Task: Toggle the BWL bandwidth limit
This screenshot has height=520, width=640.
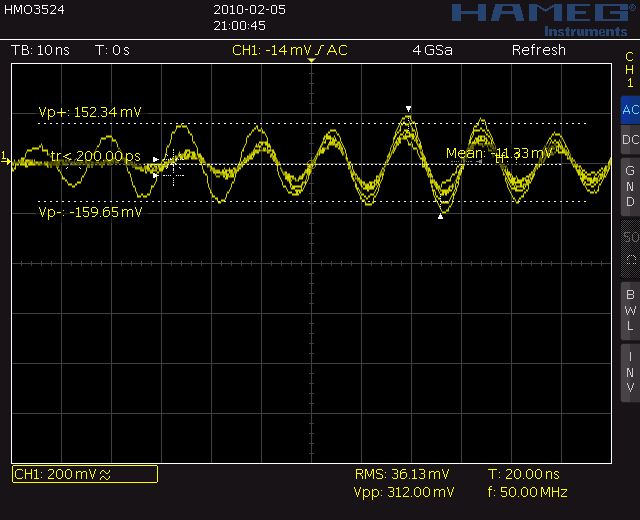Action: click(630, 311)
